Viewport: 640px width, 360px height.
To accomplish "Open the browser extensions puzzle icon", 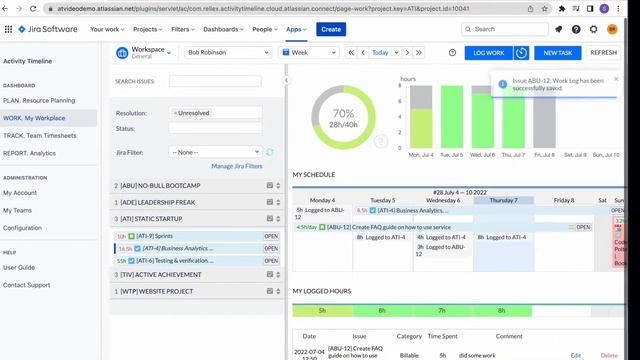I will (562, 9).
